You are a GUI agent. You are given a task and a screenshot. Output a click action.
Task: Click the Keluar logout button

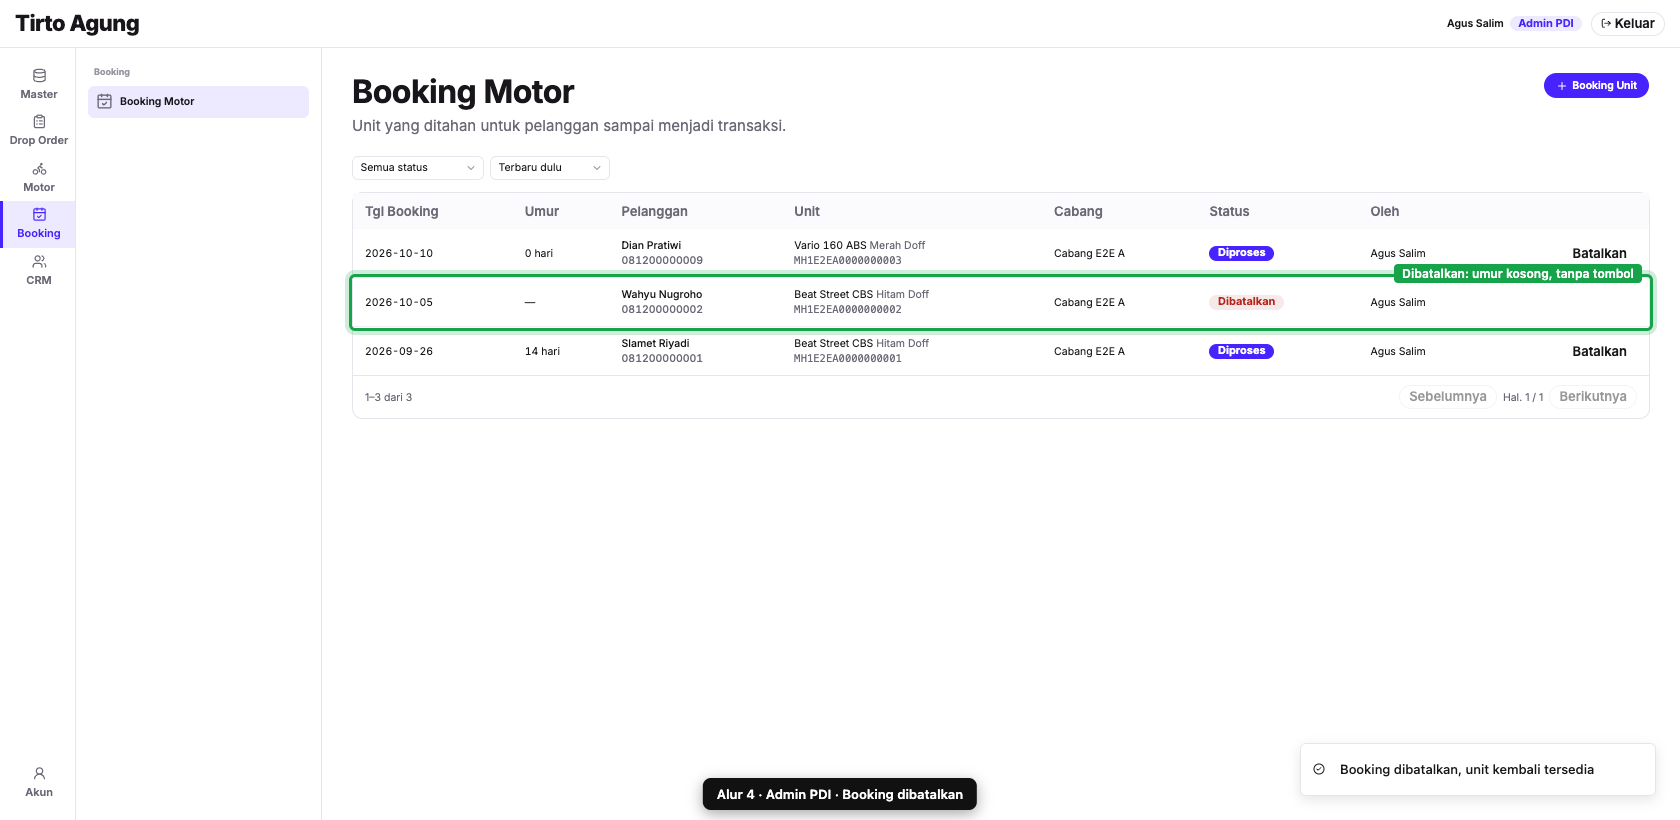coord(1627,23)
